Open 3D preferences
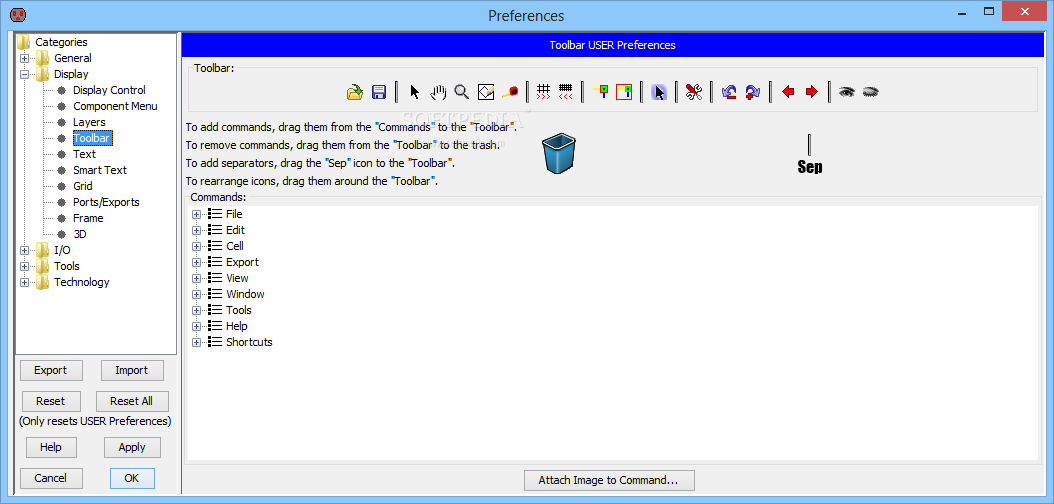 [x=80, y=235]
